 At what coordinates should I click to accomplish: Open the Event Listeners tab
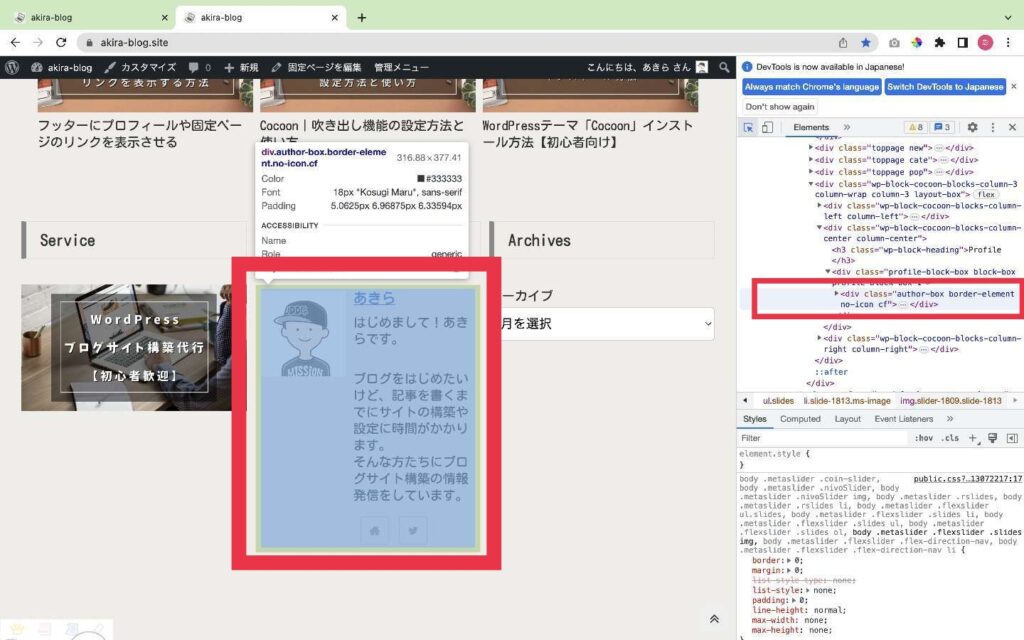point(904,419)
